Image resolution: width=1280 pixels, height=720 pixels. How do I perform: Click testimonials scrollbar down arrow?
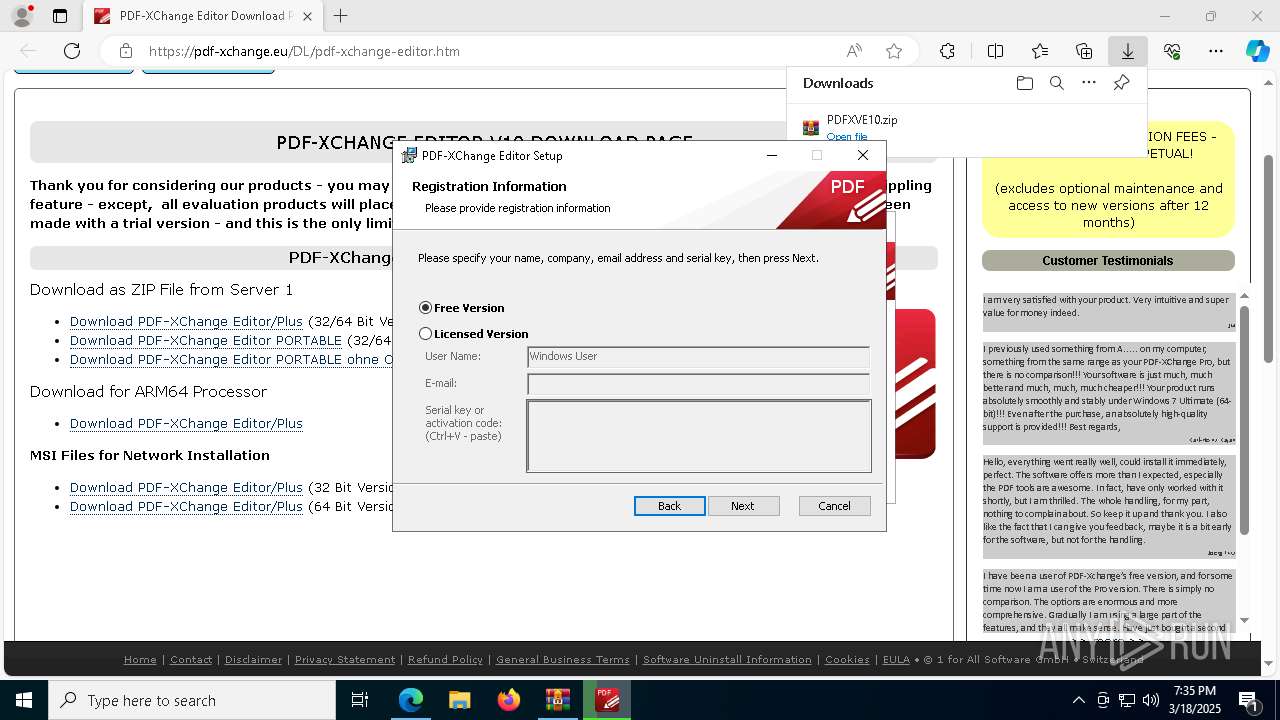coord(1245,620)
